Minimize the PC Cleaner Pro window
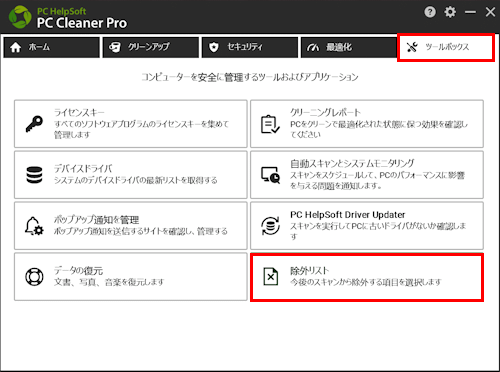This screenshot has width=500, height=372. 470,12
